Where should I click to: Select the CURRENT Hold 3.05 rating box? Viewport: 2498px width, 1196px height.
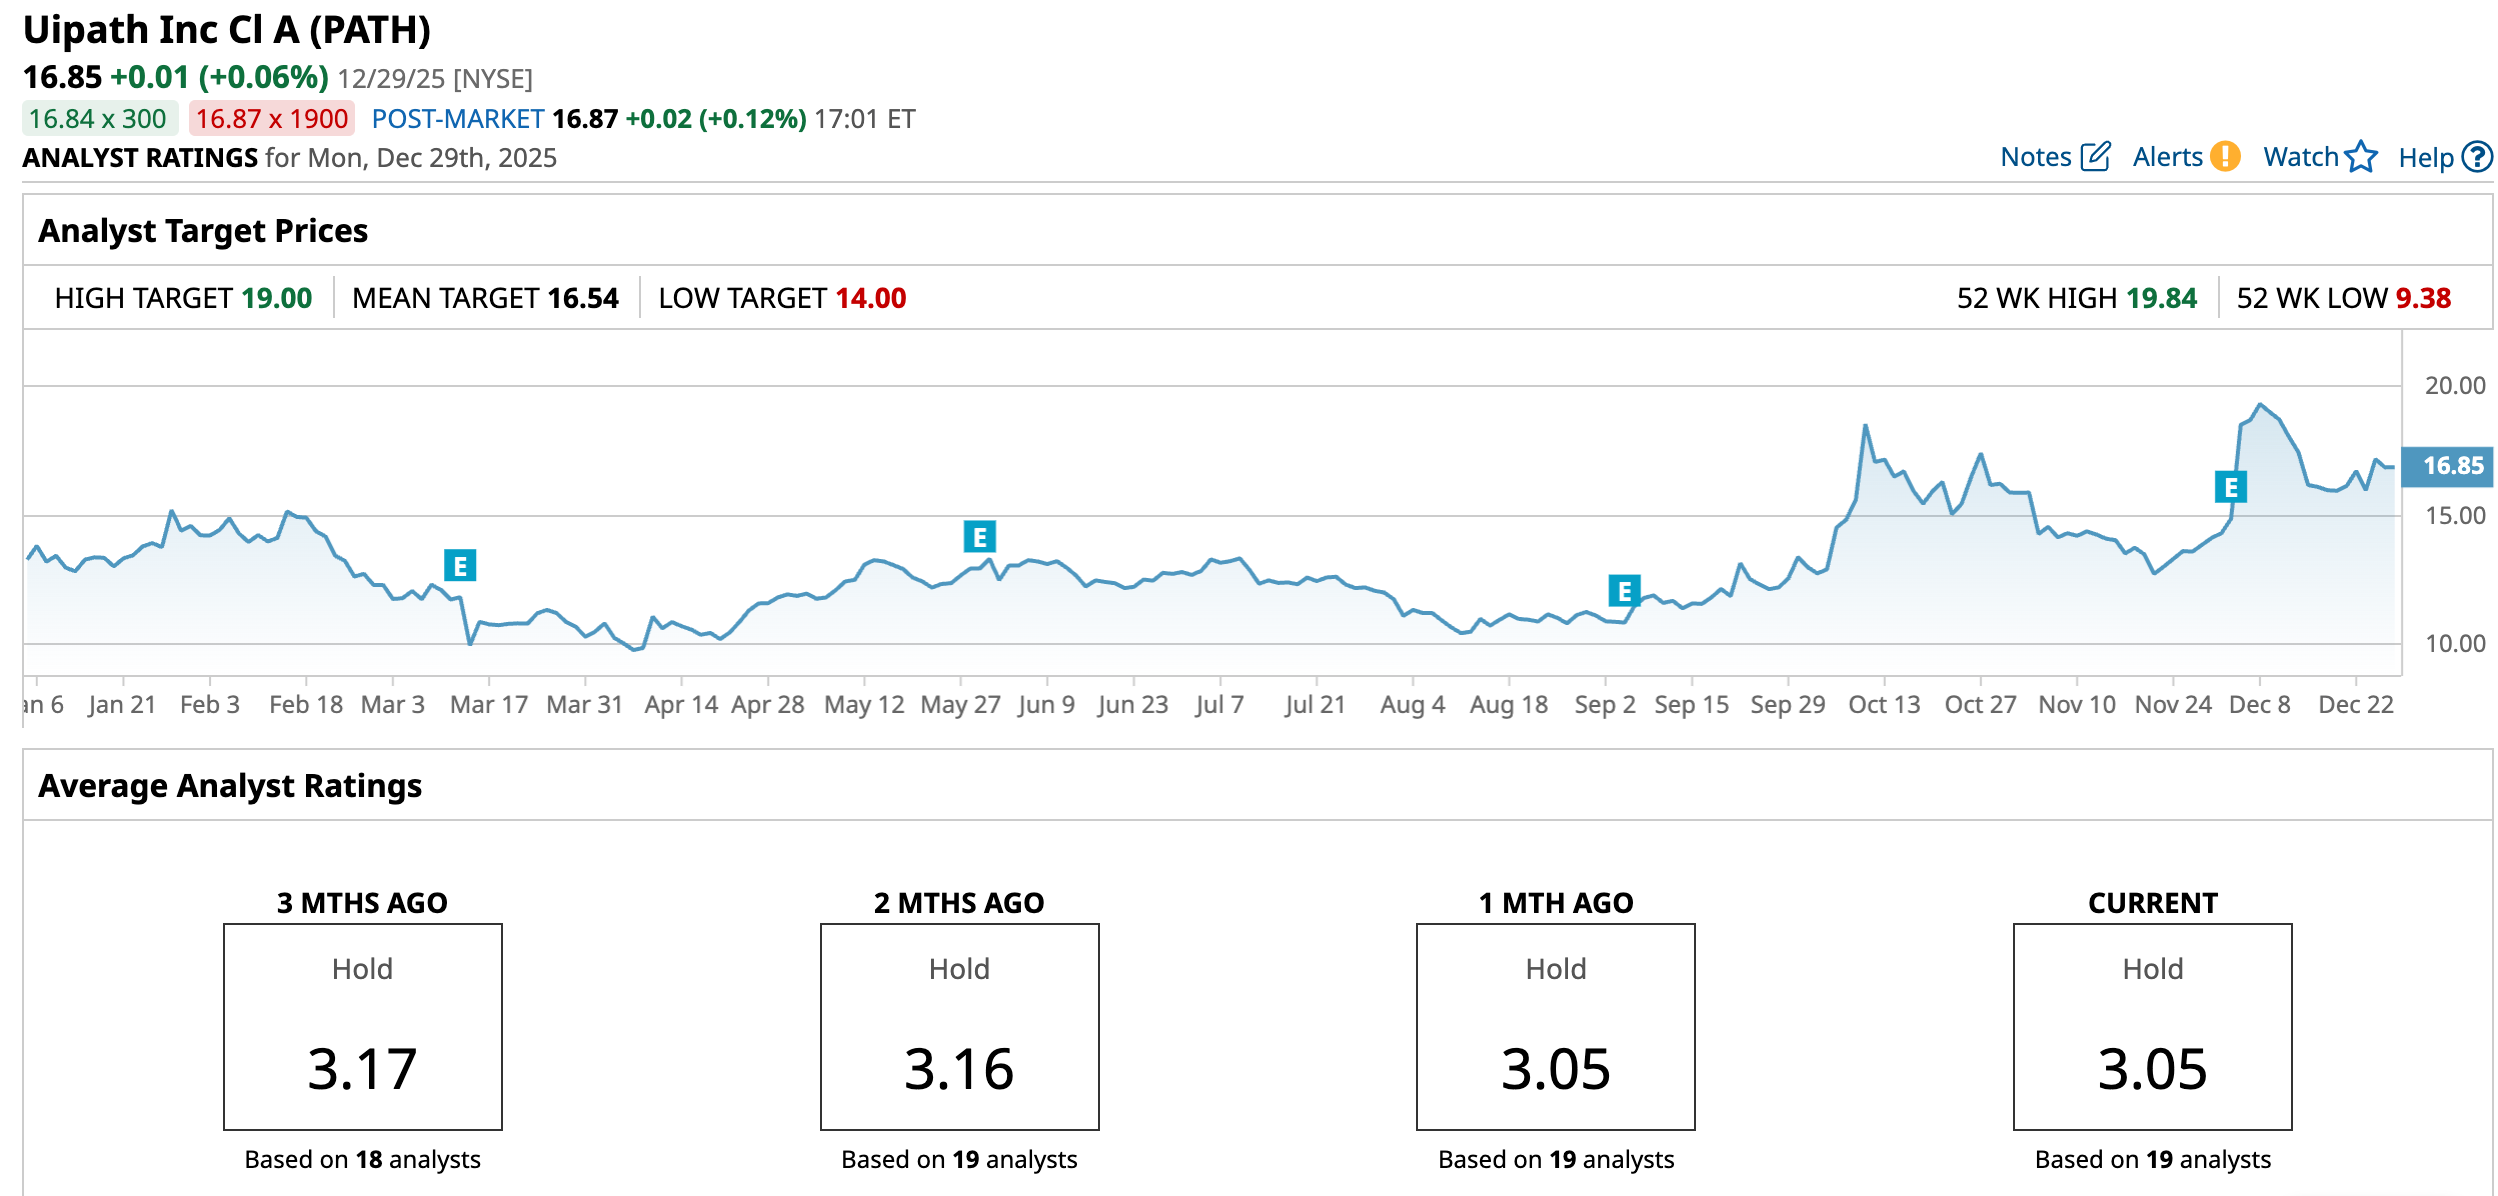[2152, 1027]
